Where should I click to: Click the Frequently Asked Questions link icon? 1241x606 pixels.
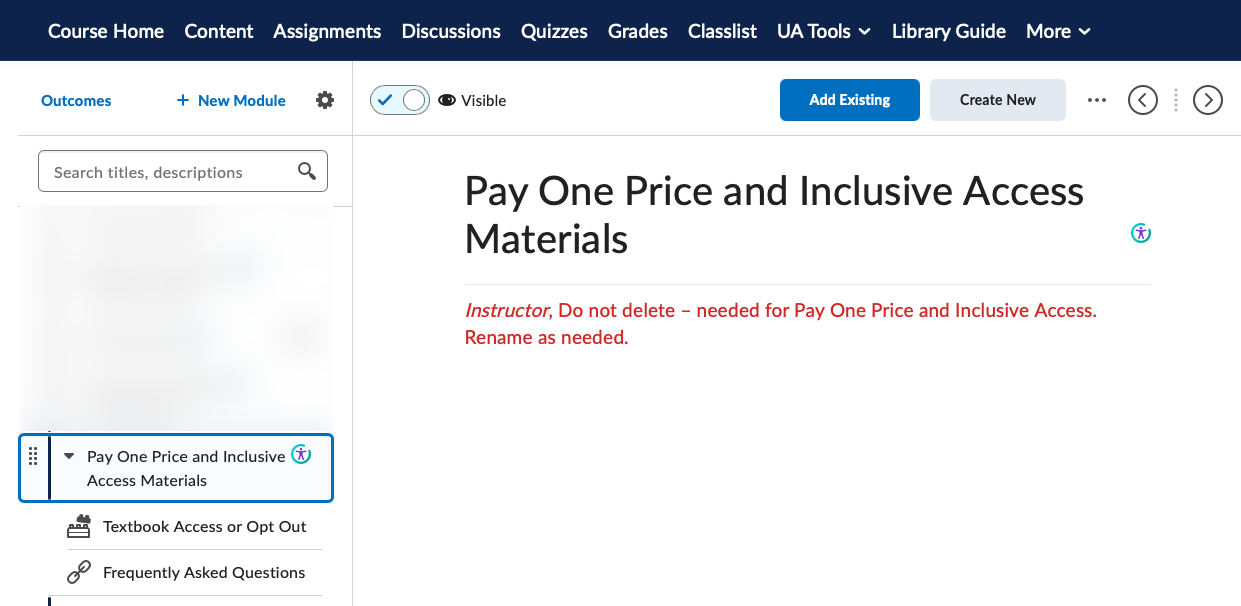(x=79, y=572)
